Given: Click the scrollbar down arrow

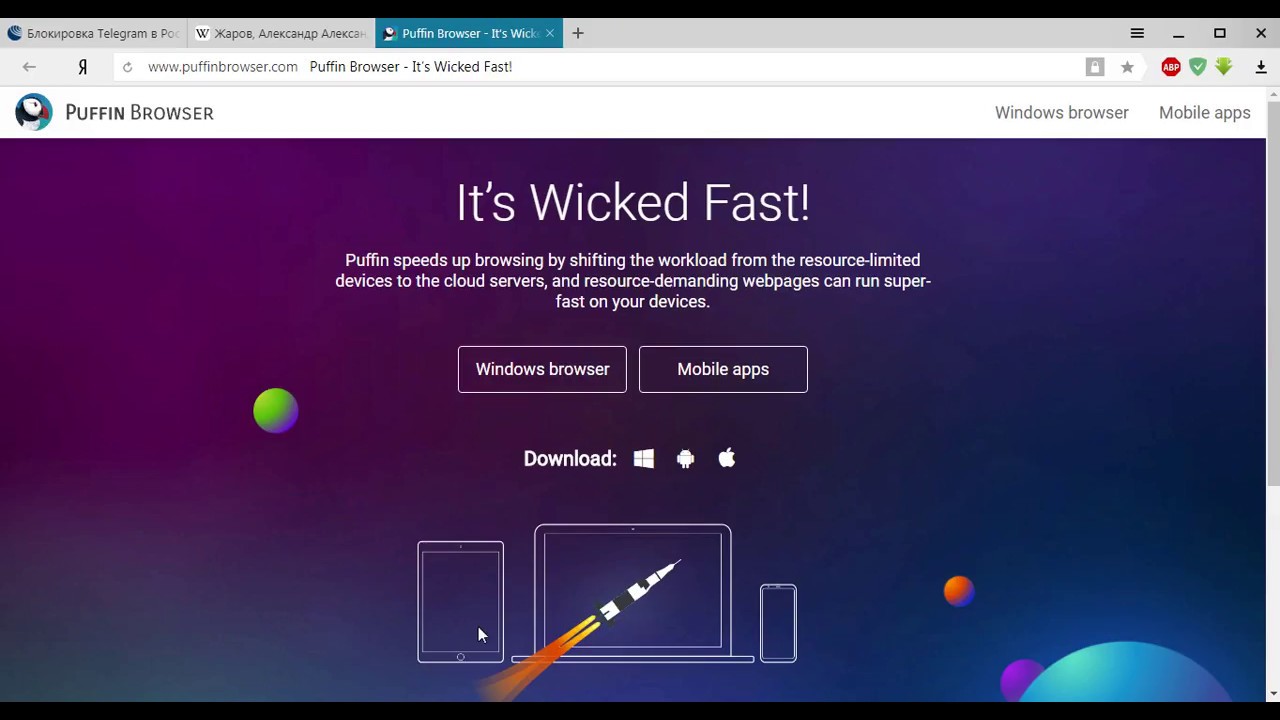Looking at the screenshot, I should point(1273,694).
